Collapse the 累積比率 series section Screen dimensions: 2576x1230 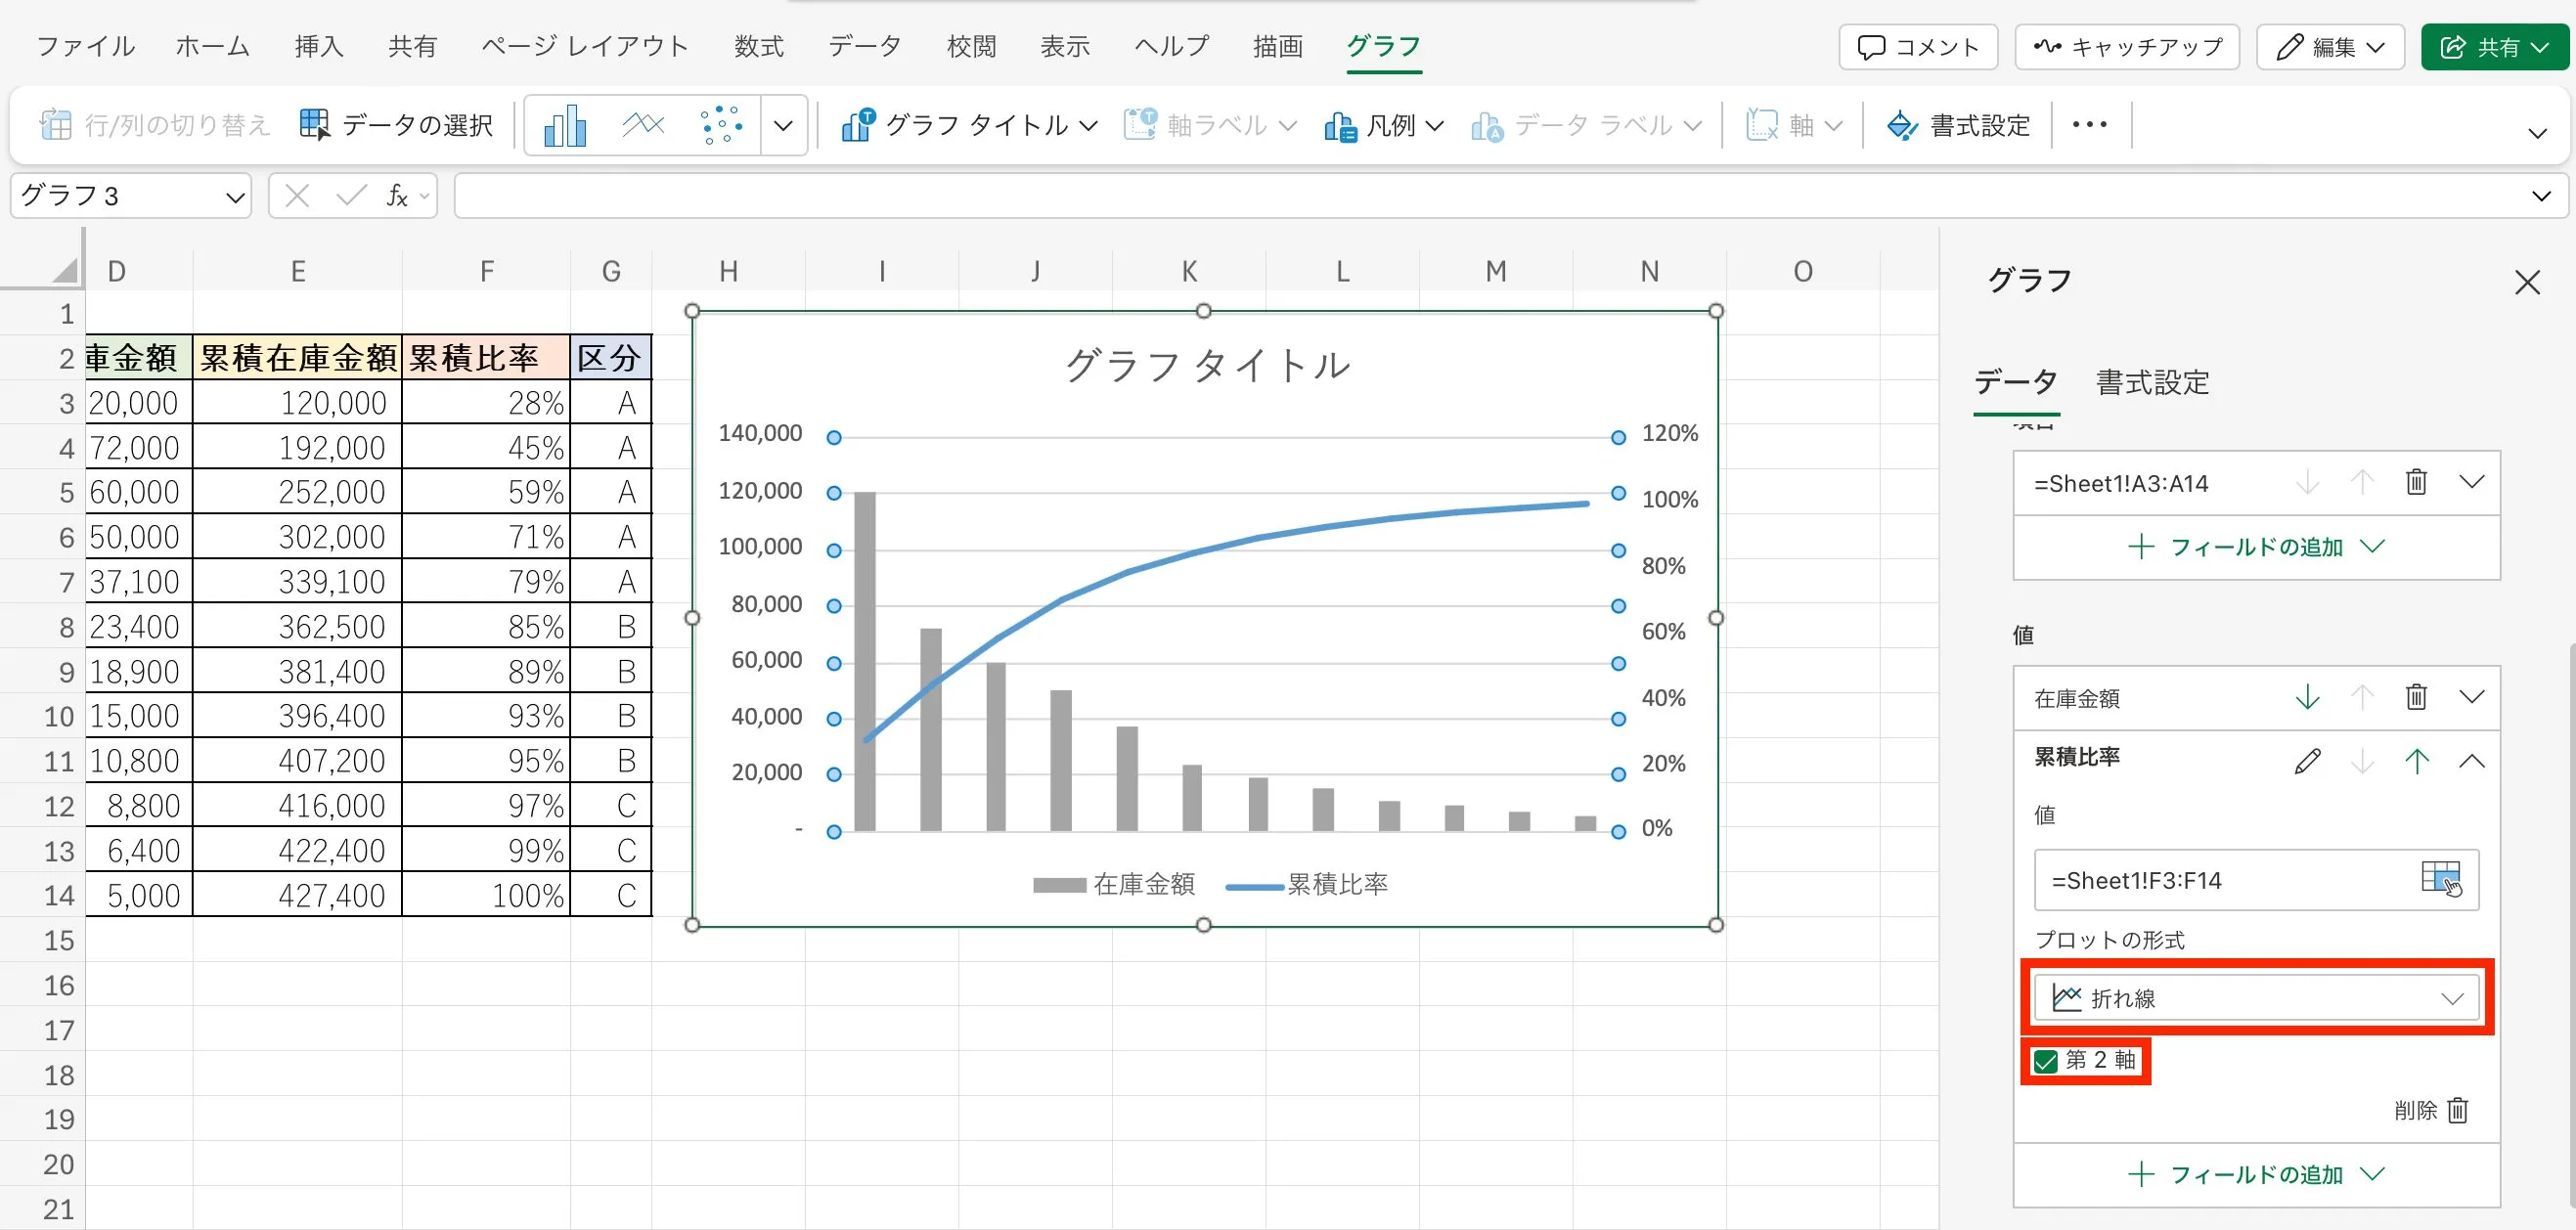click(x=2471, y=761)
